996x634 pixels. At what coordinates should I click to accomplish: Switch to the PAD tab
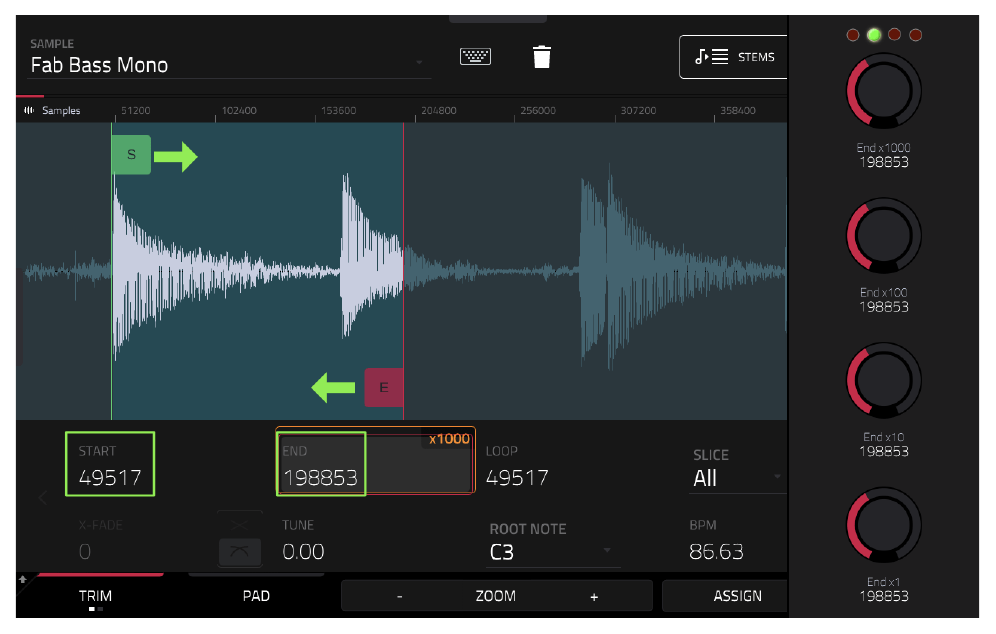click(x=256, y=596)
